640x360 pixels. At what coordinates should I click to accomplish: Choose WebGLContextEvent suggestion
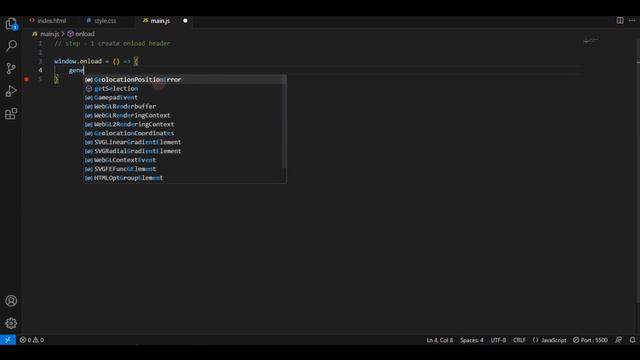[x=185, y=160]
